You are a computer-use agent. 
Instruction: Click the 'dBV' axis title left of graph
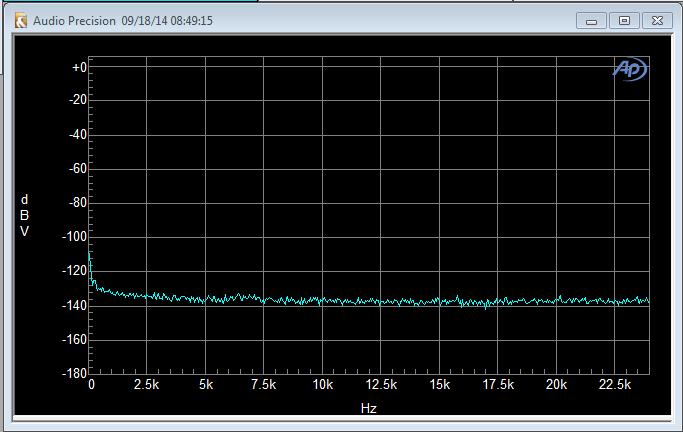(x=24, y=216)
